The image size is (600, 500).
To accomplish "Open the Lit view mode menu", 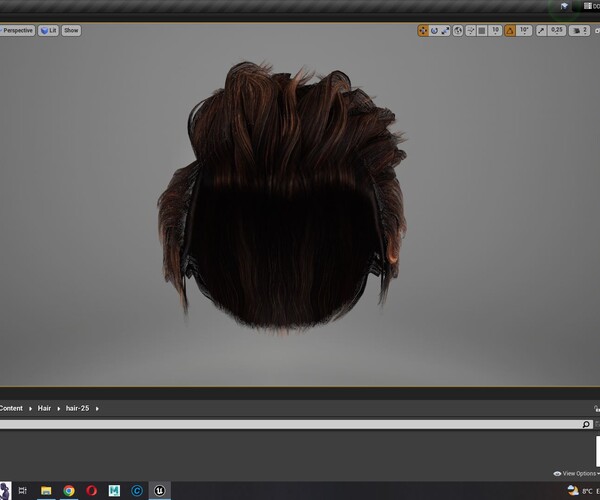I will click(x=48, y=31).
